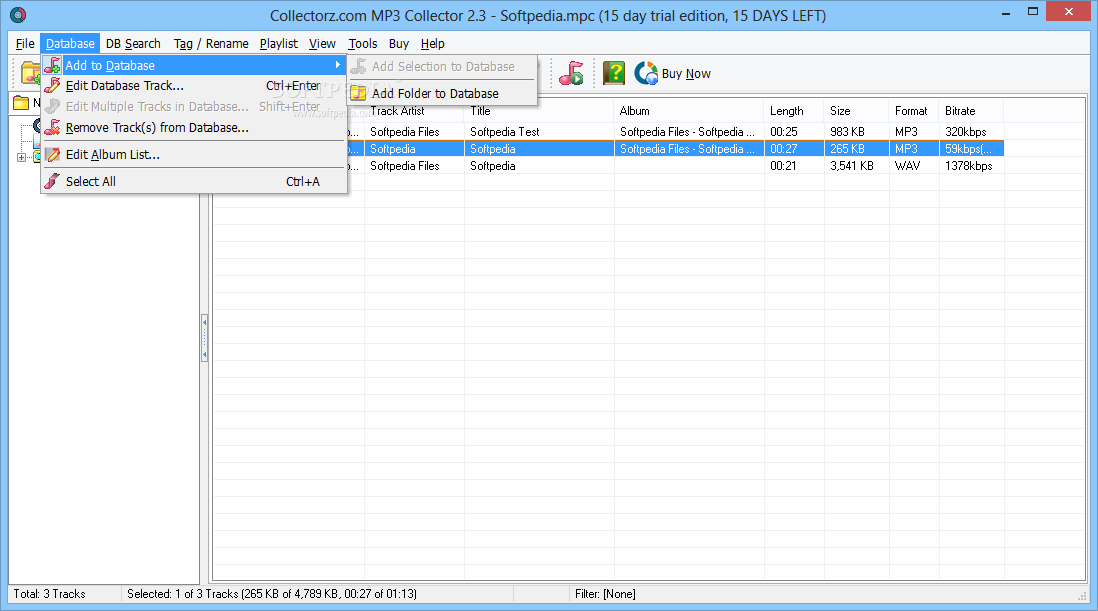Sort by Title column header
Viewport: 1098px width, 611px height.
coord(539,111)
